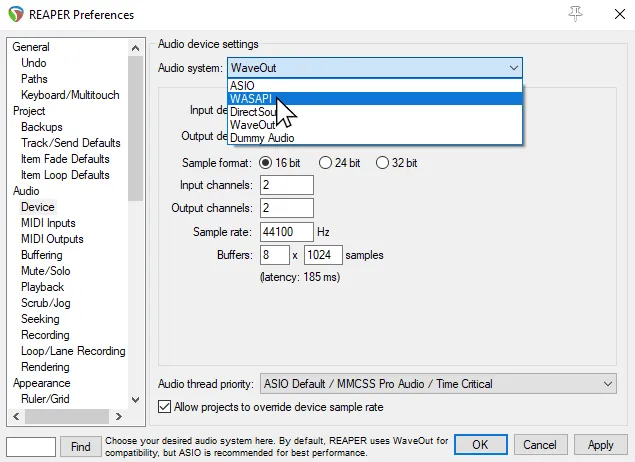This screenshot has height=462, width=635.
Task: Open the Playback page
Action: click(43, 287)
